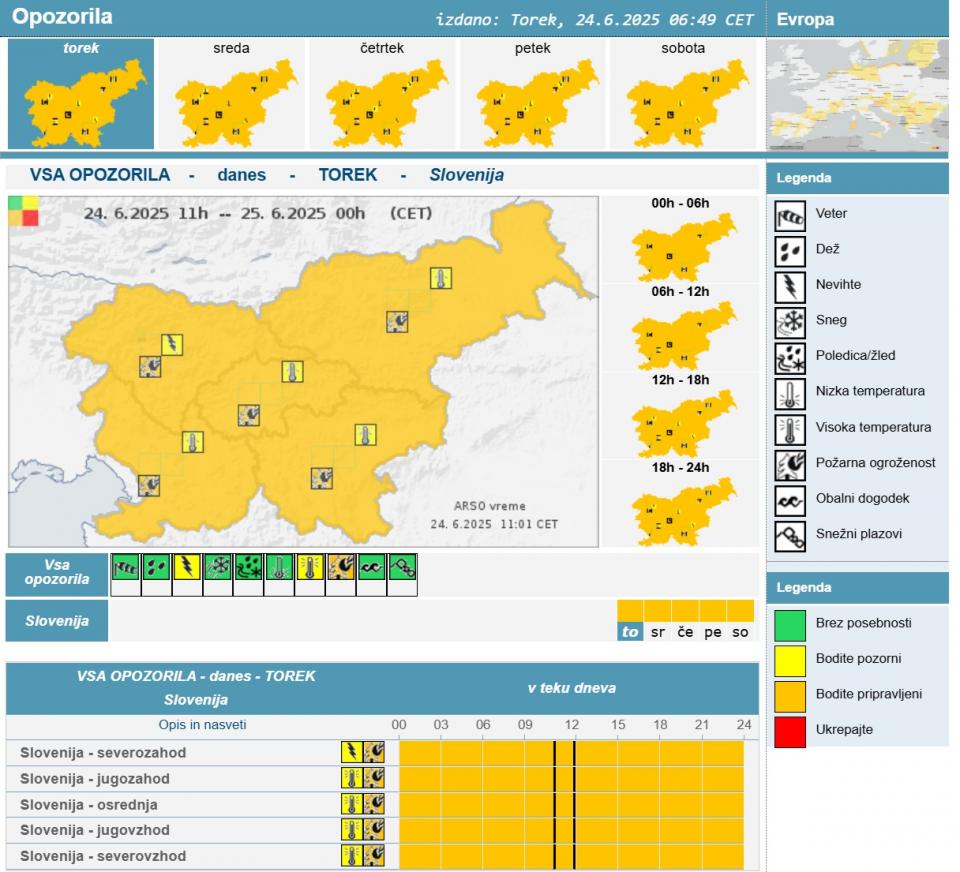Open the četrtek forecast map tab
Image resolution: width=960 pixels, height=872 pixels.
382,95
